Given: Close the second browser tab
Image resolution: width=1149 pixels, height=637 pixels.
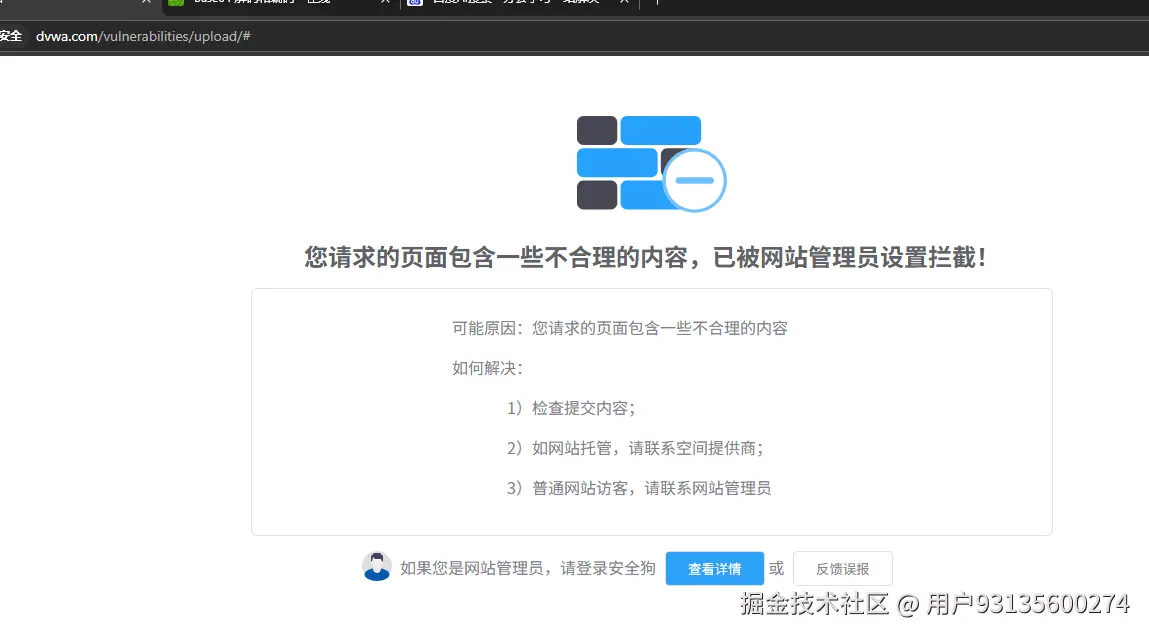Looking at the screenshot, I should 385,4.
